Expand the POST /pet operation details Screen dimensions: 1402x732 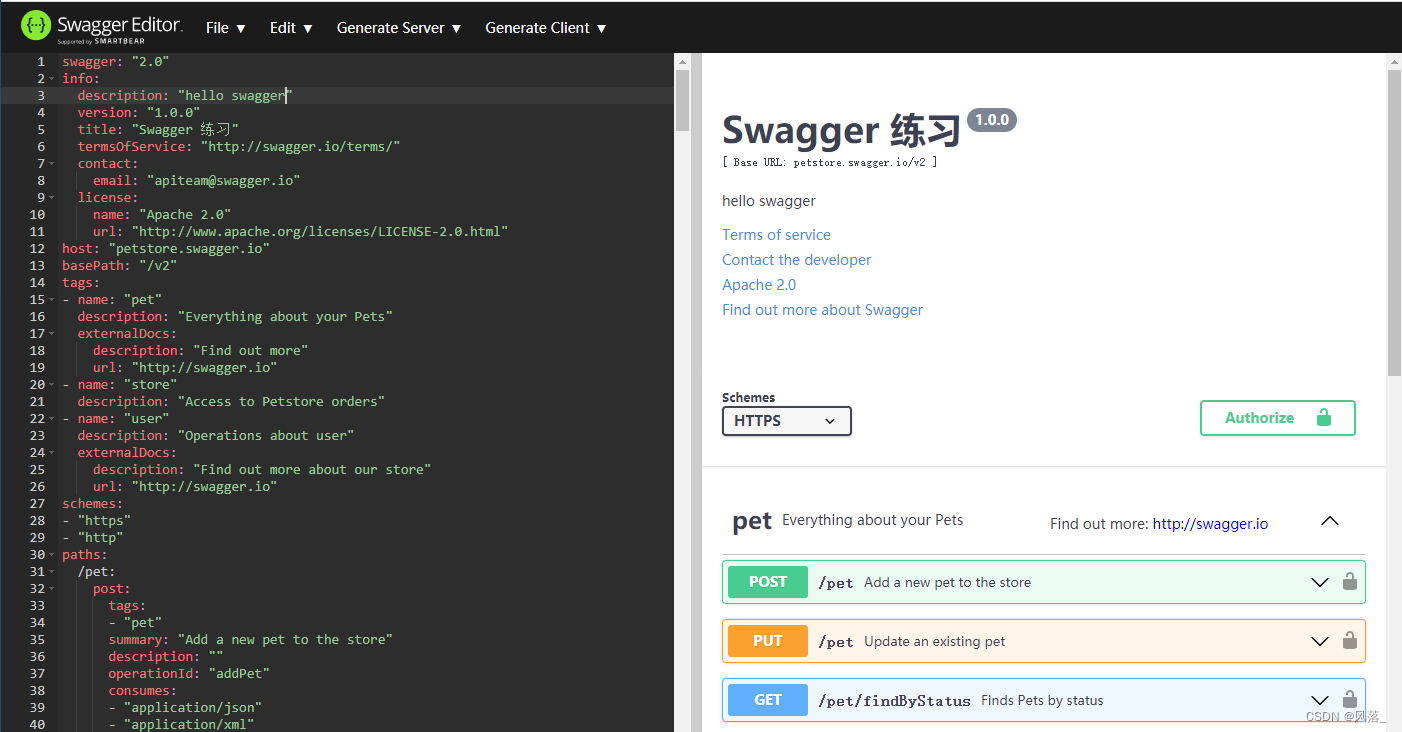(x=1319, y=581)
